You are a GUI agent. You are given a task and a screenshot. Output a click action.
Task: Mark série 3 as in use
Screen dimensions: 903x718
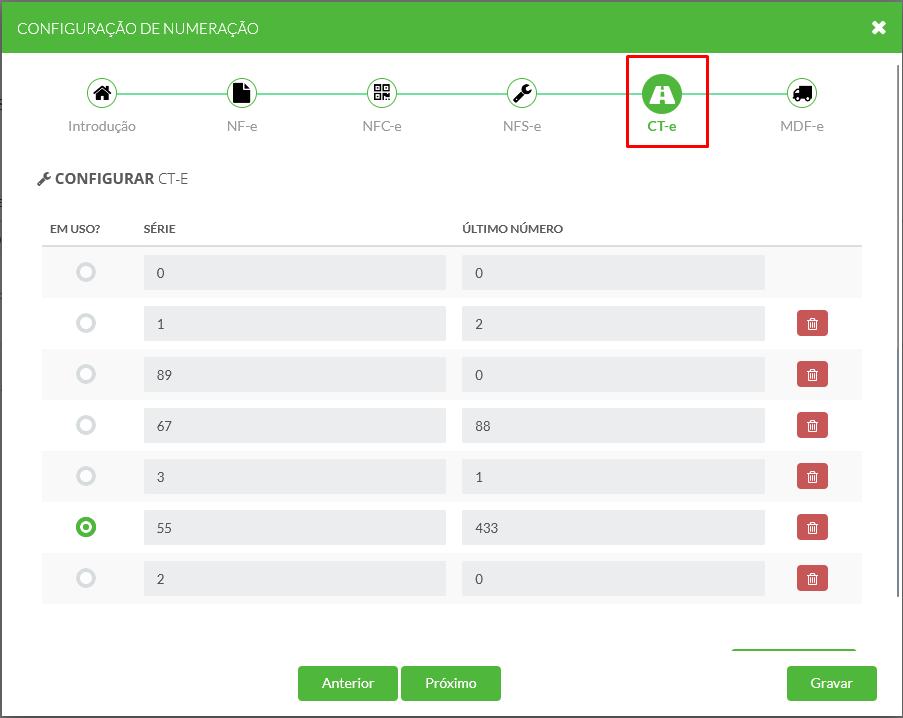tap(86, 476)
